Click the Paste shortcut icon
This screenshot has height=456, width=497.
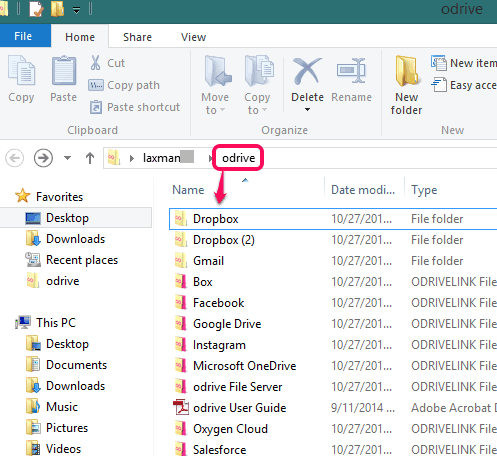(x=96, y=107)
